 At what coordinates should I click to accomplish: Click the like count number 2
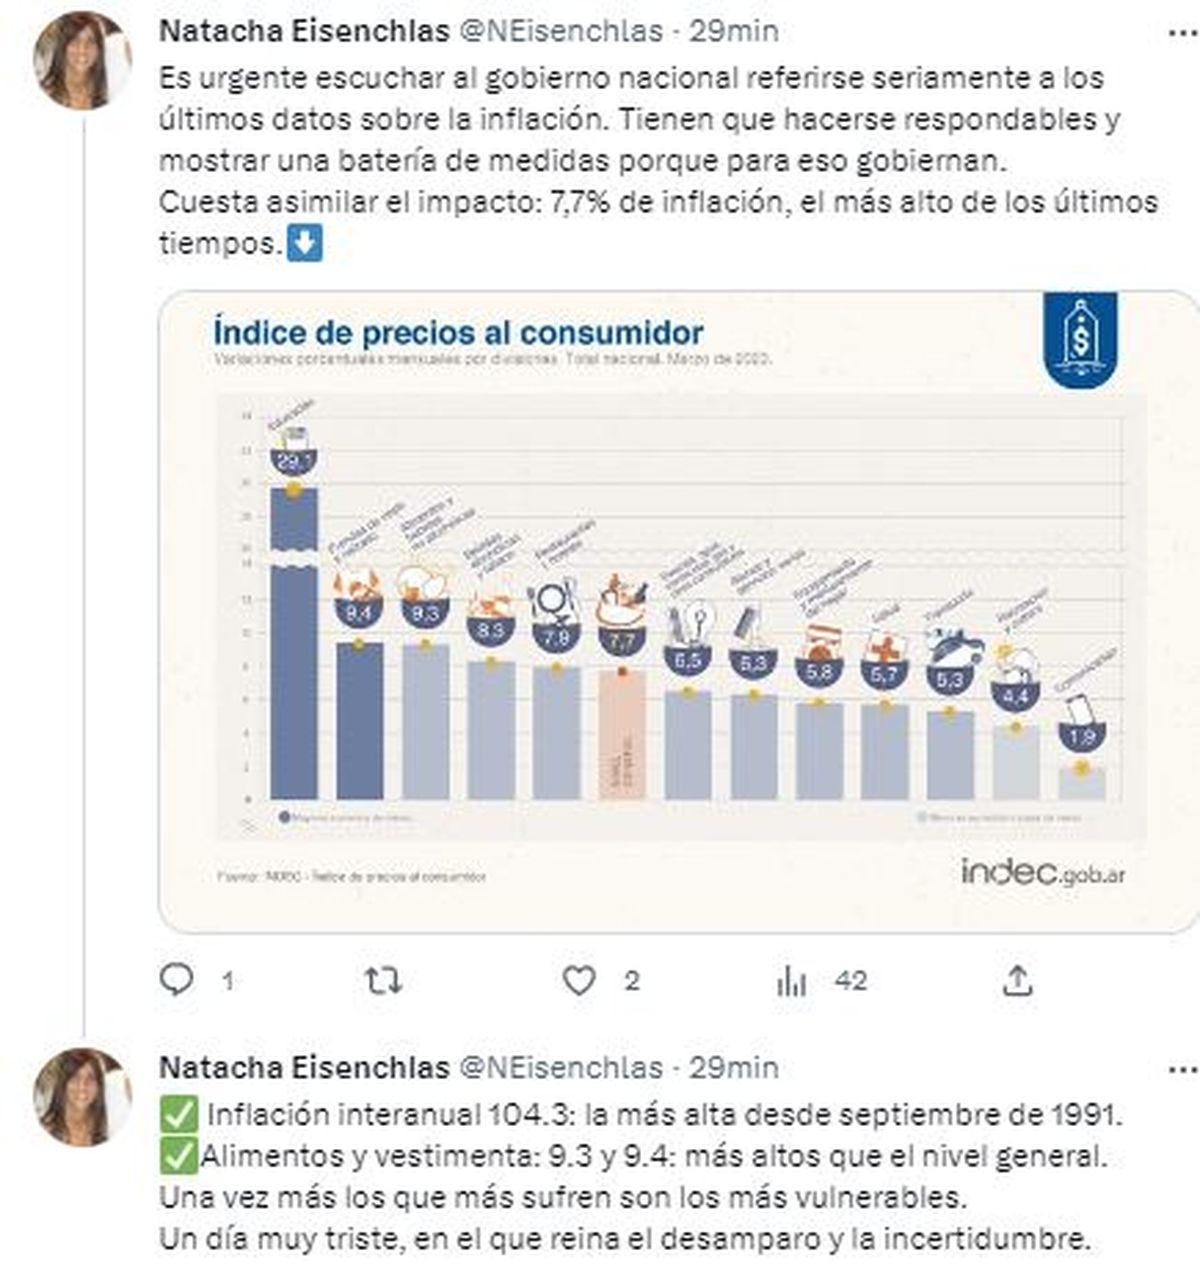point(631,981)
